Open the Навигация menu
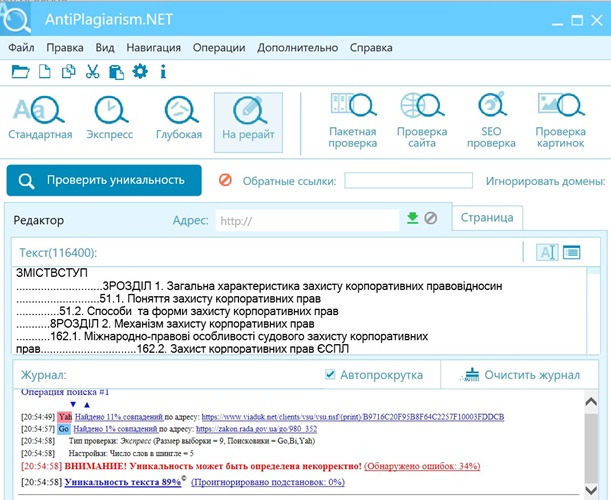The image size is (611, 500). [x=154, y=48]
